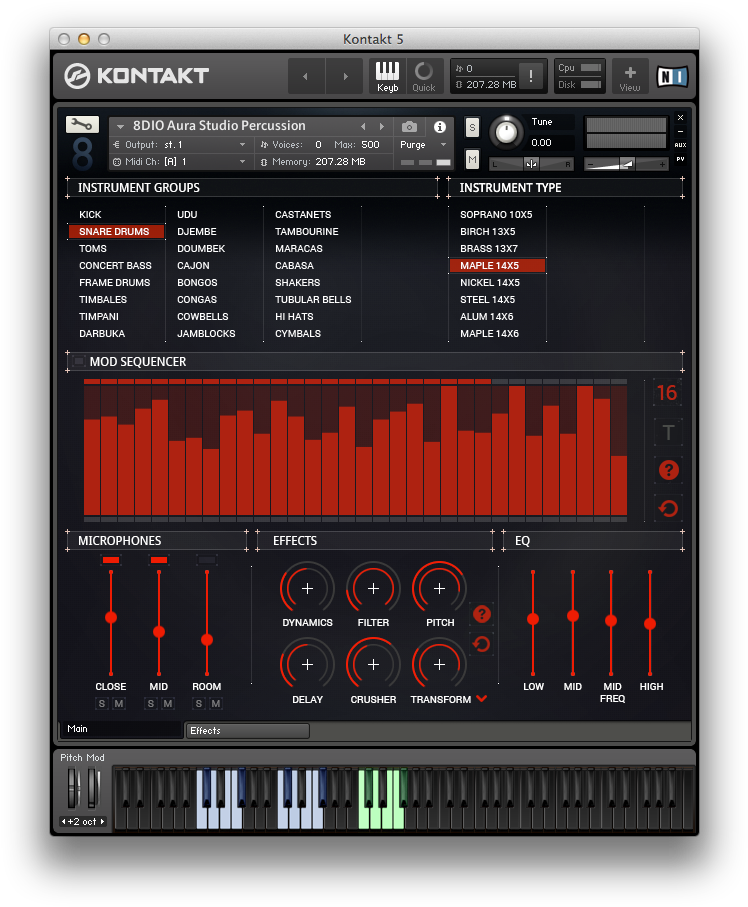Choose SOPRANO 10X5 instrument type
Screen dimensions: 748x907
pos(496,215)
